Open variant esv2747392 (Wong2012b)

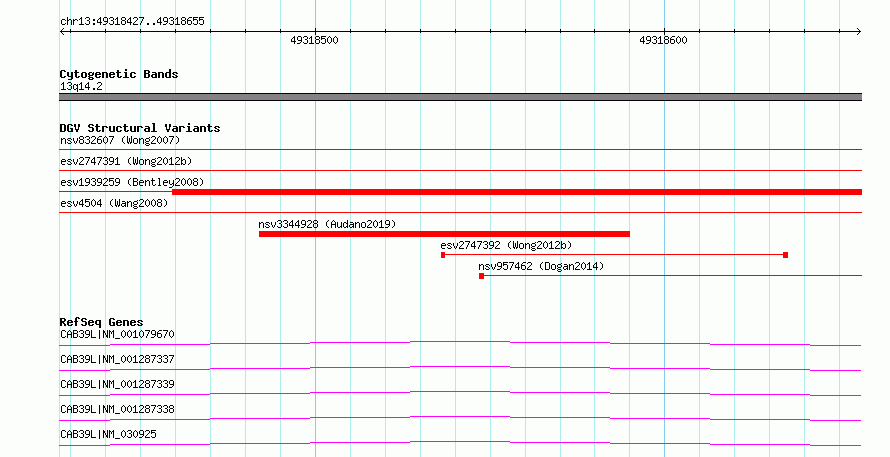(506, 245)
